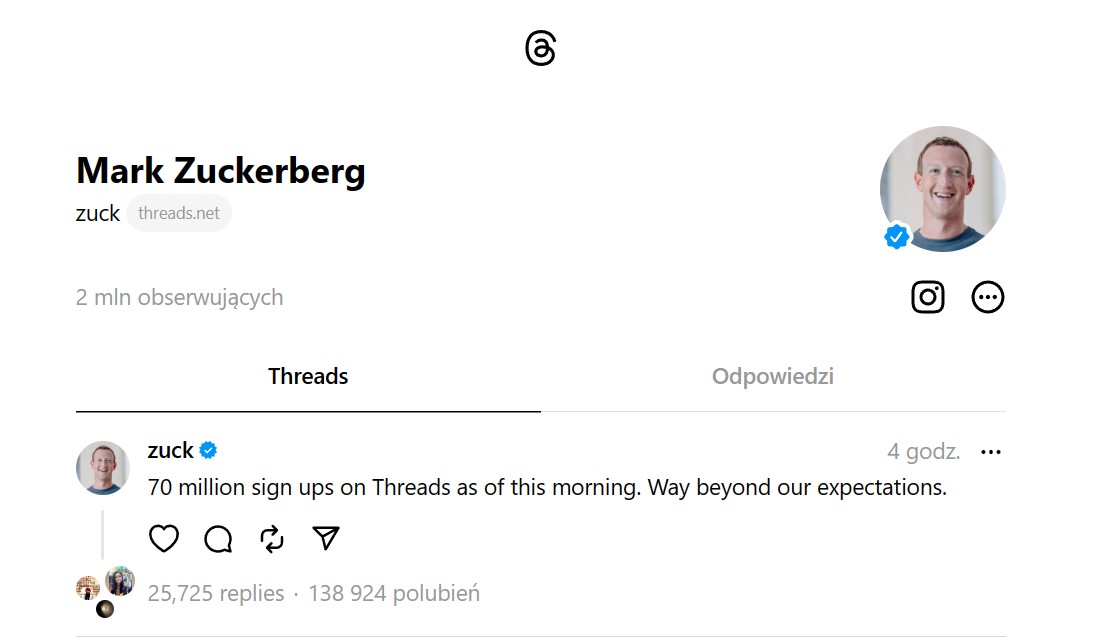Image resolution: width=1108 pixels, height=637 pixels.
Task: View the 138 924 polubień likes list
Action: point(394,593)
